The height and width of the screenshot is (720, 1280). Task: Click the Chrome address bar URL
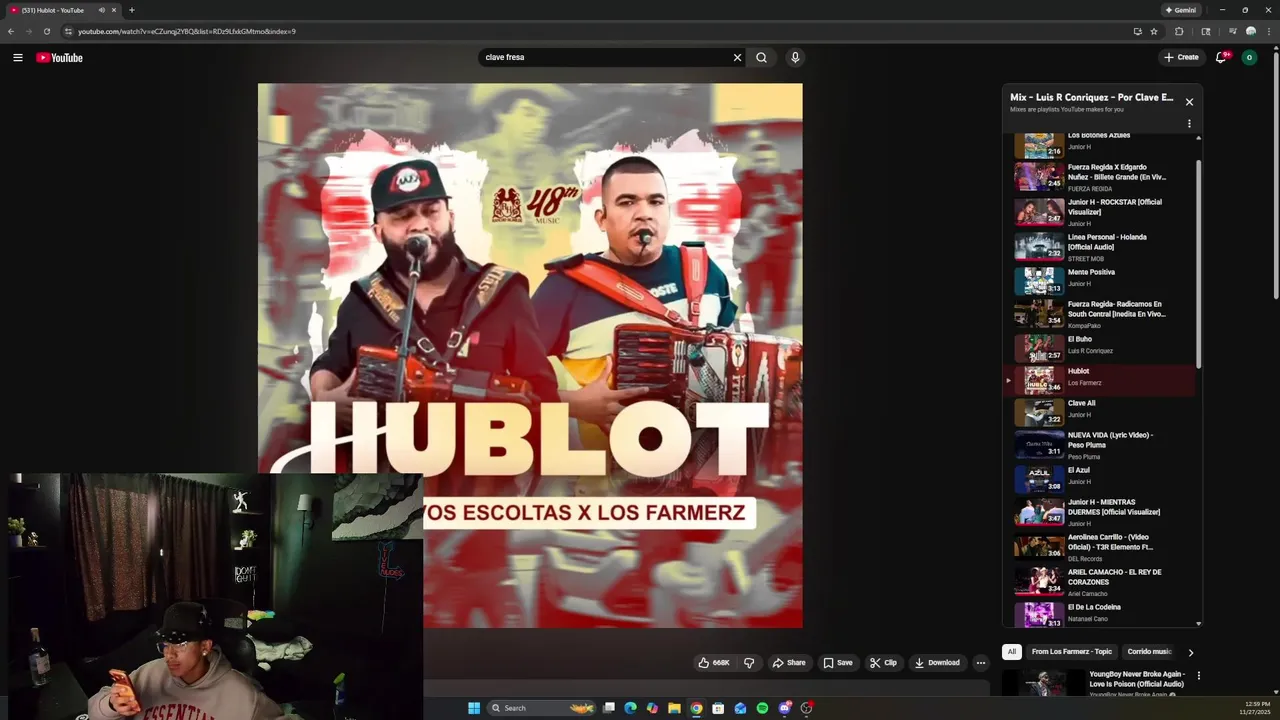187,31
